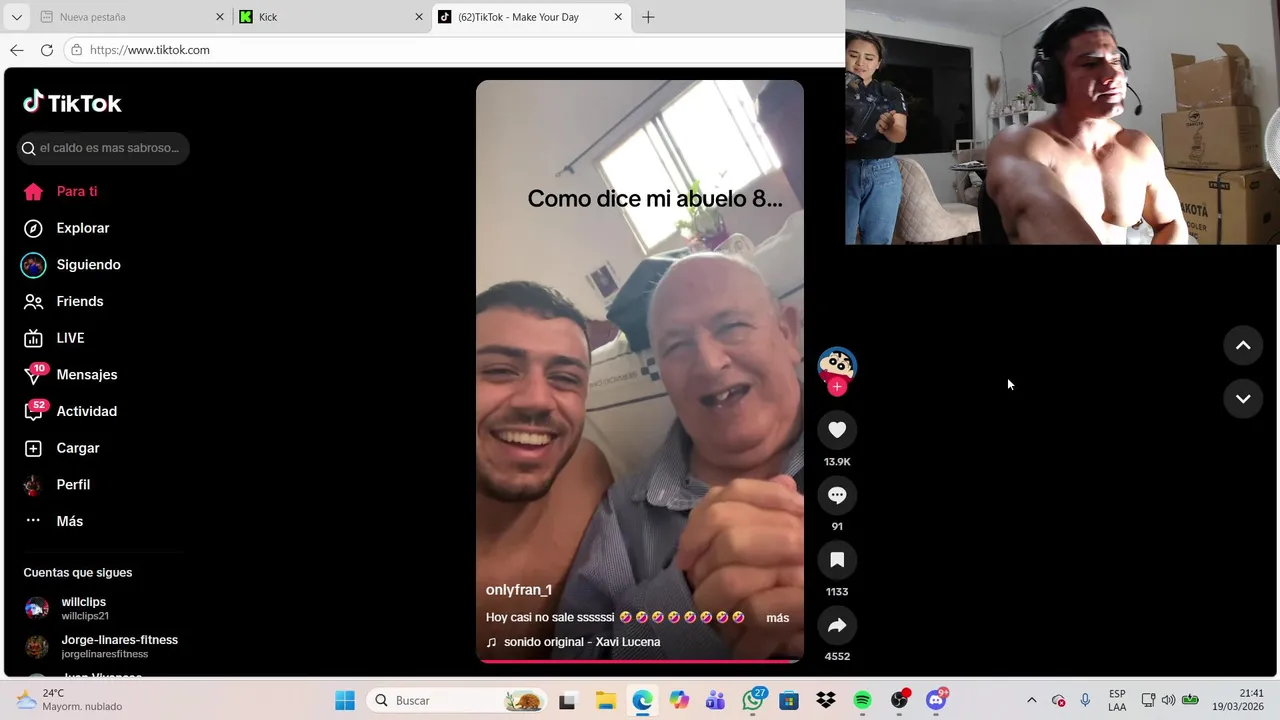
Task: Open Discord from the taskbar
Action: 936,700
